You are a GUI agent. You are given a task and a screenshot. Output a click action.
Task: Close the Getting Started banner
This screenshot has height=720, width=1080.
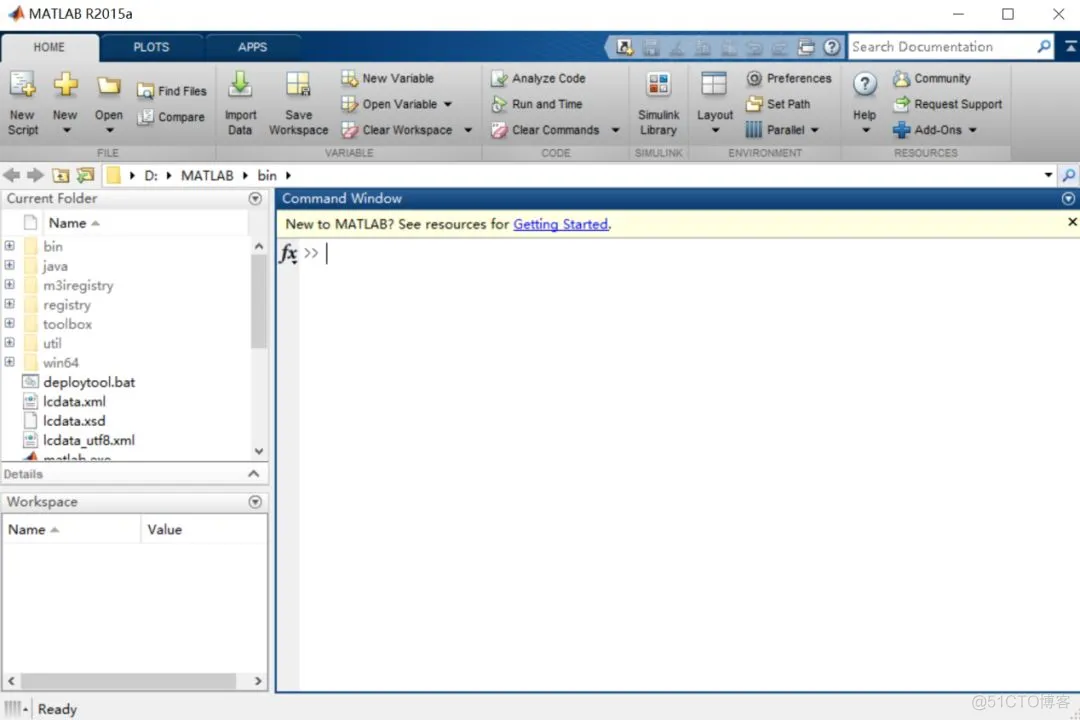pyautogui.click(x=1072, y=222)
